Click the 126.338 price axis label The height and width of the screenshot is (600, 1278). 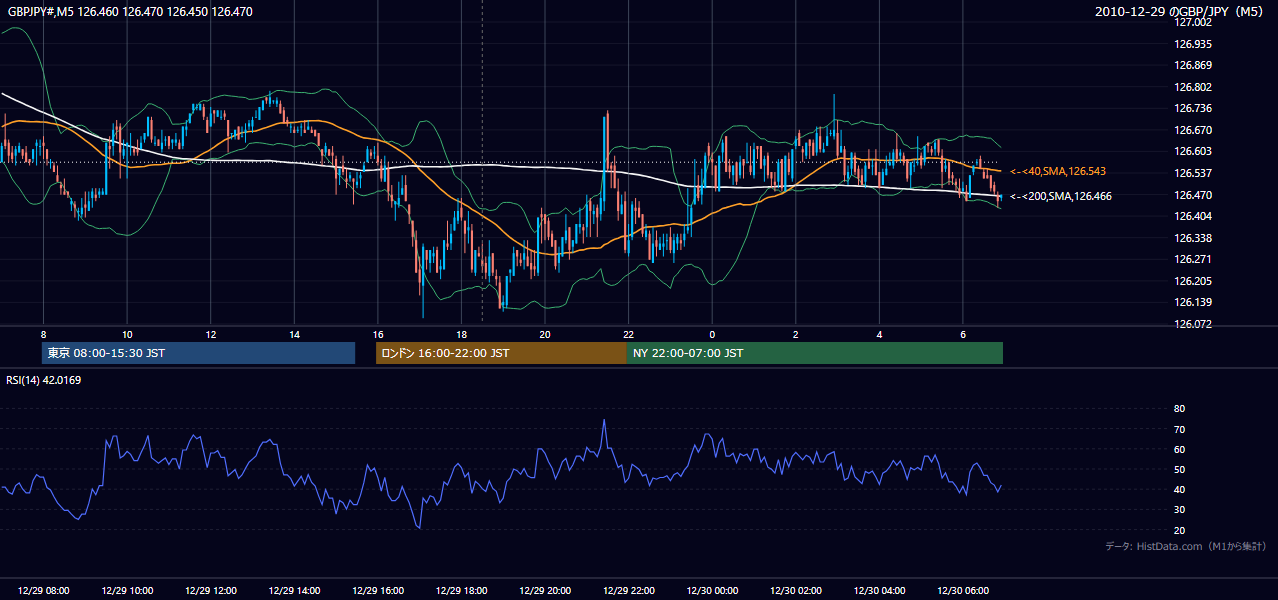tap(1192, 238)
